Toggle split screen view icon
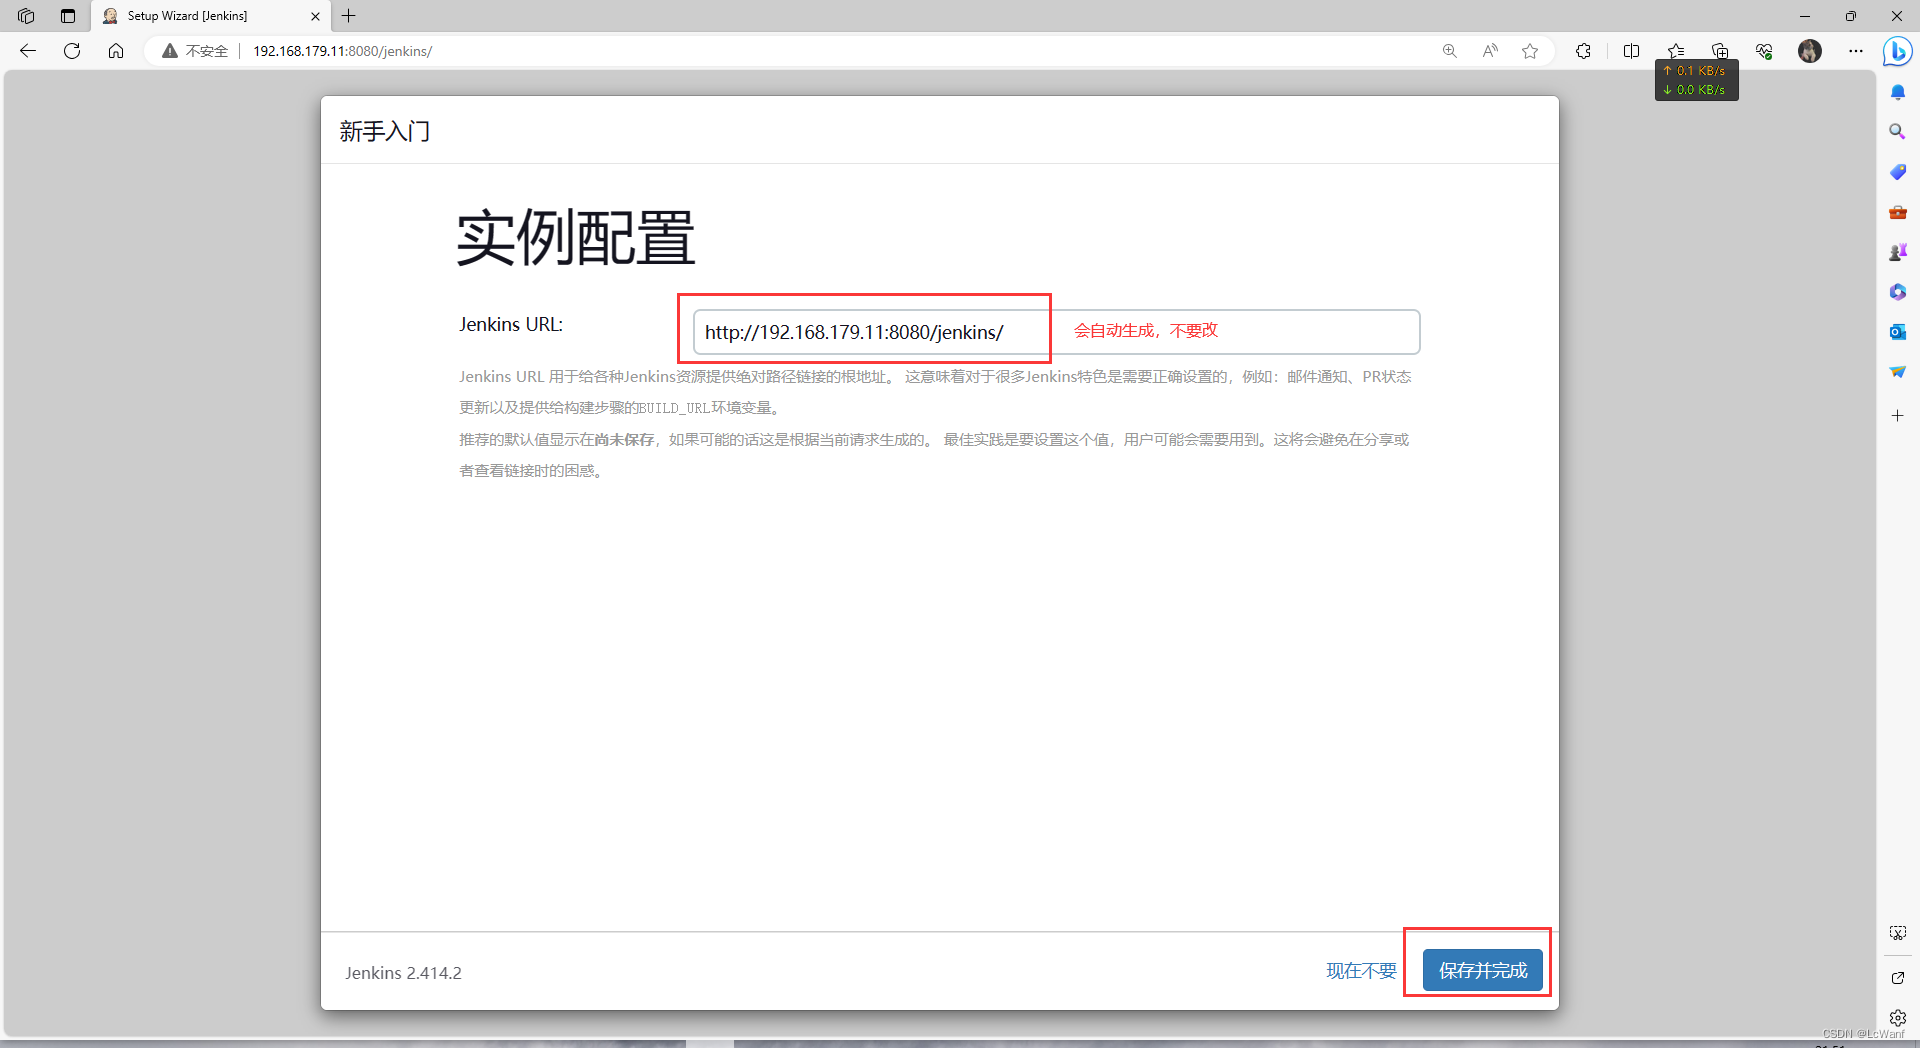The width and height of the screenshot is (1920, 1048). [1632, 51]
